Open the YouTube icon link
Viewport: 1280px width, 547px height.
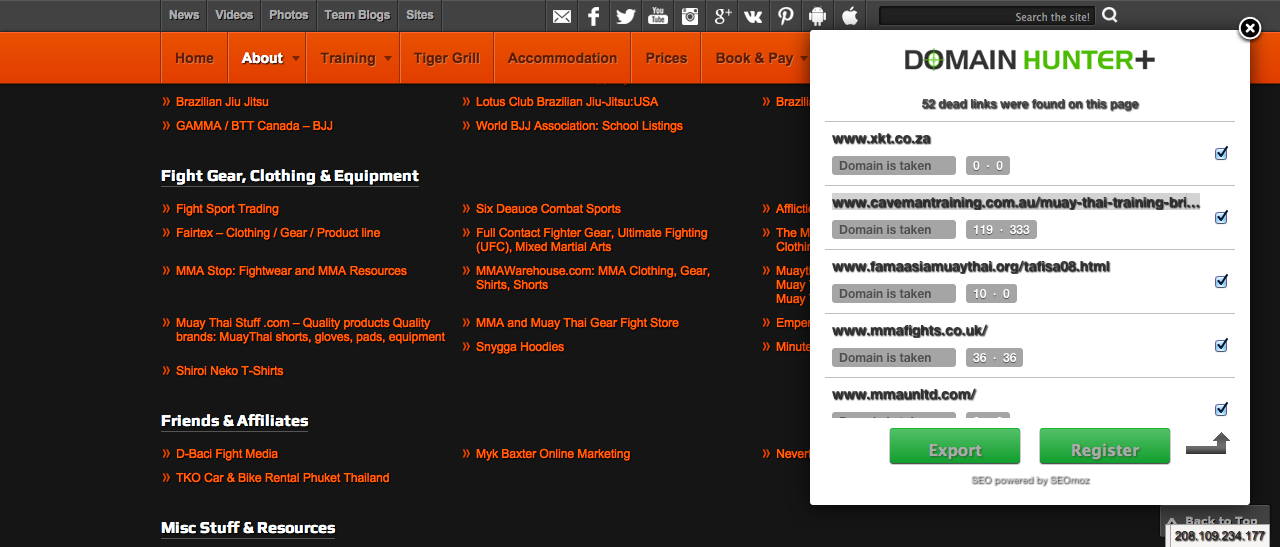658,16
